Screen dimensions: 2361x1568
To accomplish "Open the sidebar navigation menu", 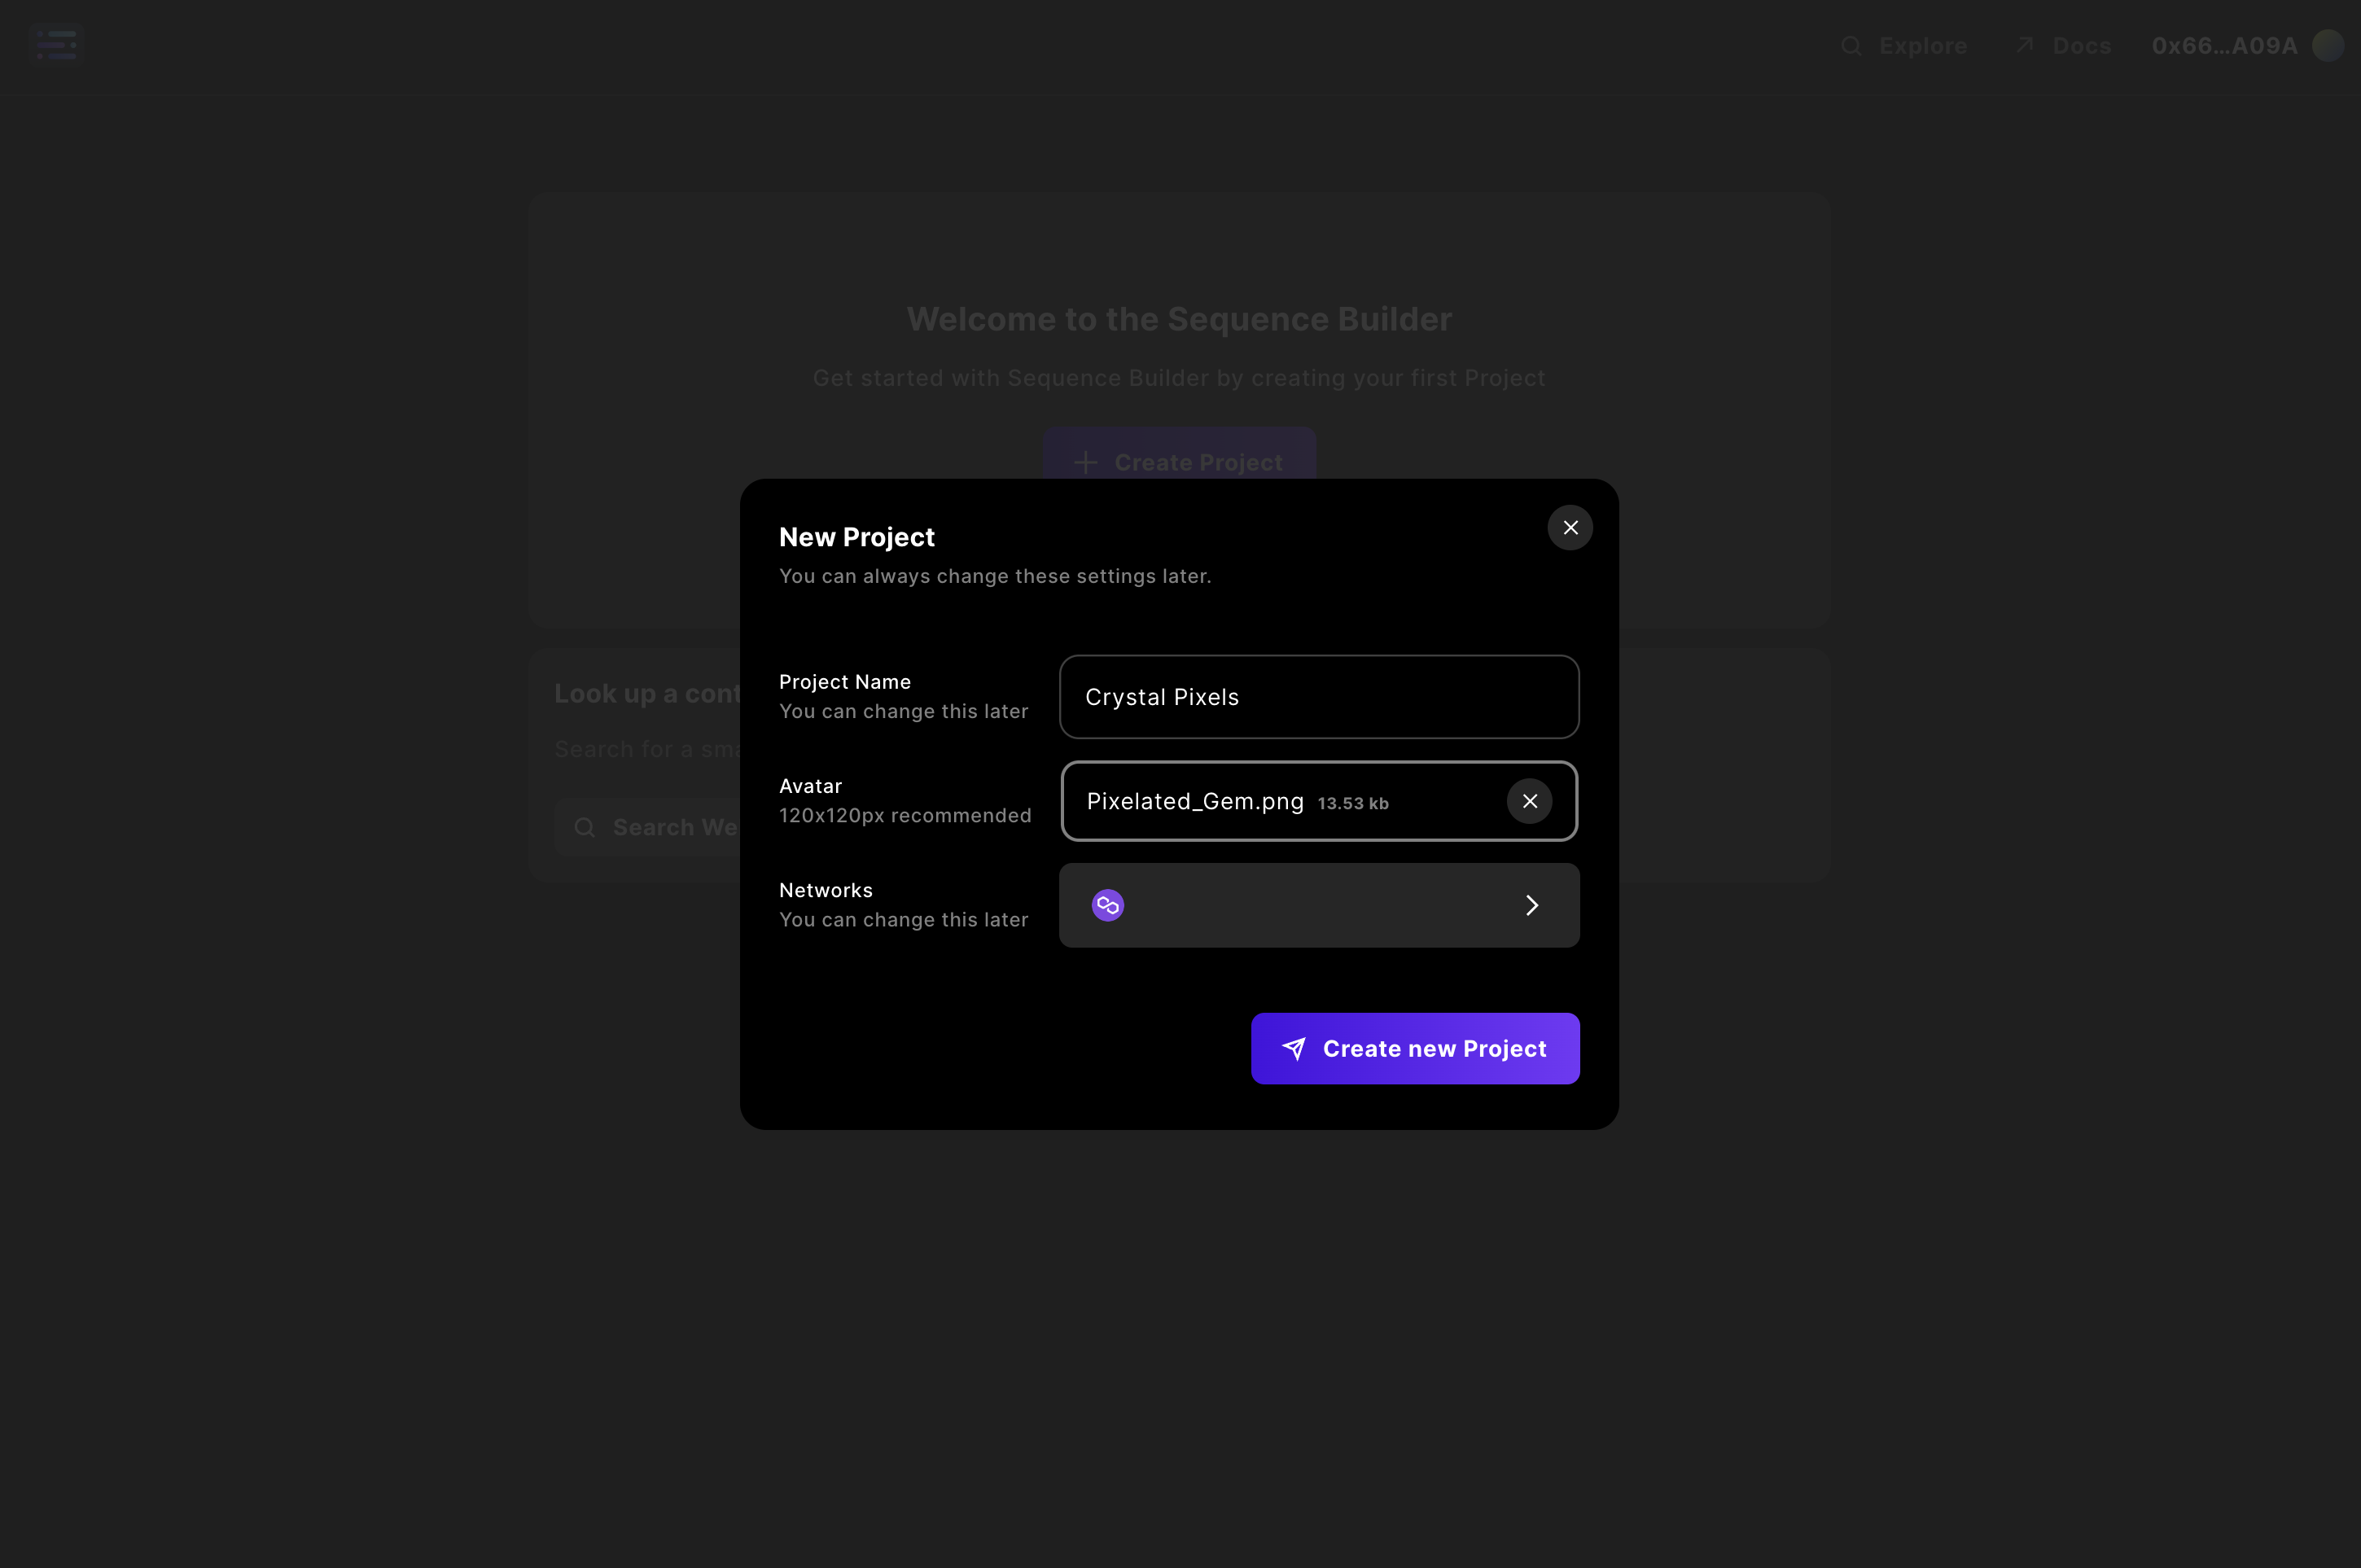I will click(57, 43).
